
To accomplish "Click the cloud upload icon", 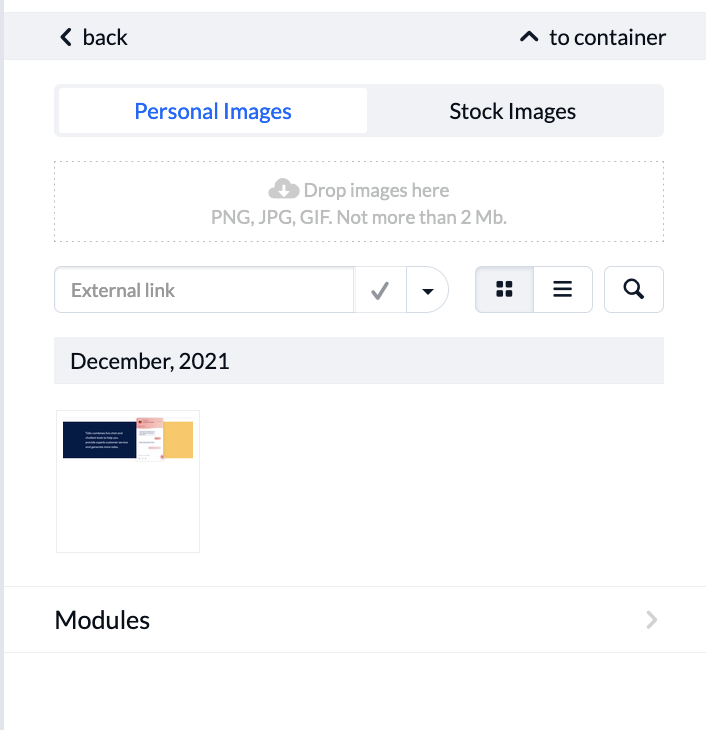I will [284, 189].
